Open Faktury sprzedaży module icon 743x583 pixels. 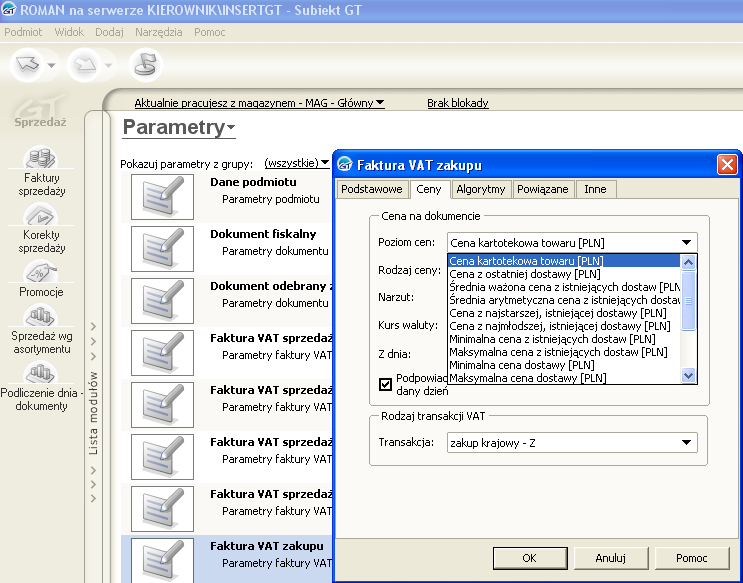click(x=41, y=158)
